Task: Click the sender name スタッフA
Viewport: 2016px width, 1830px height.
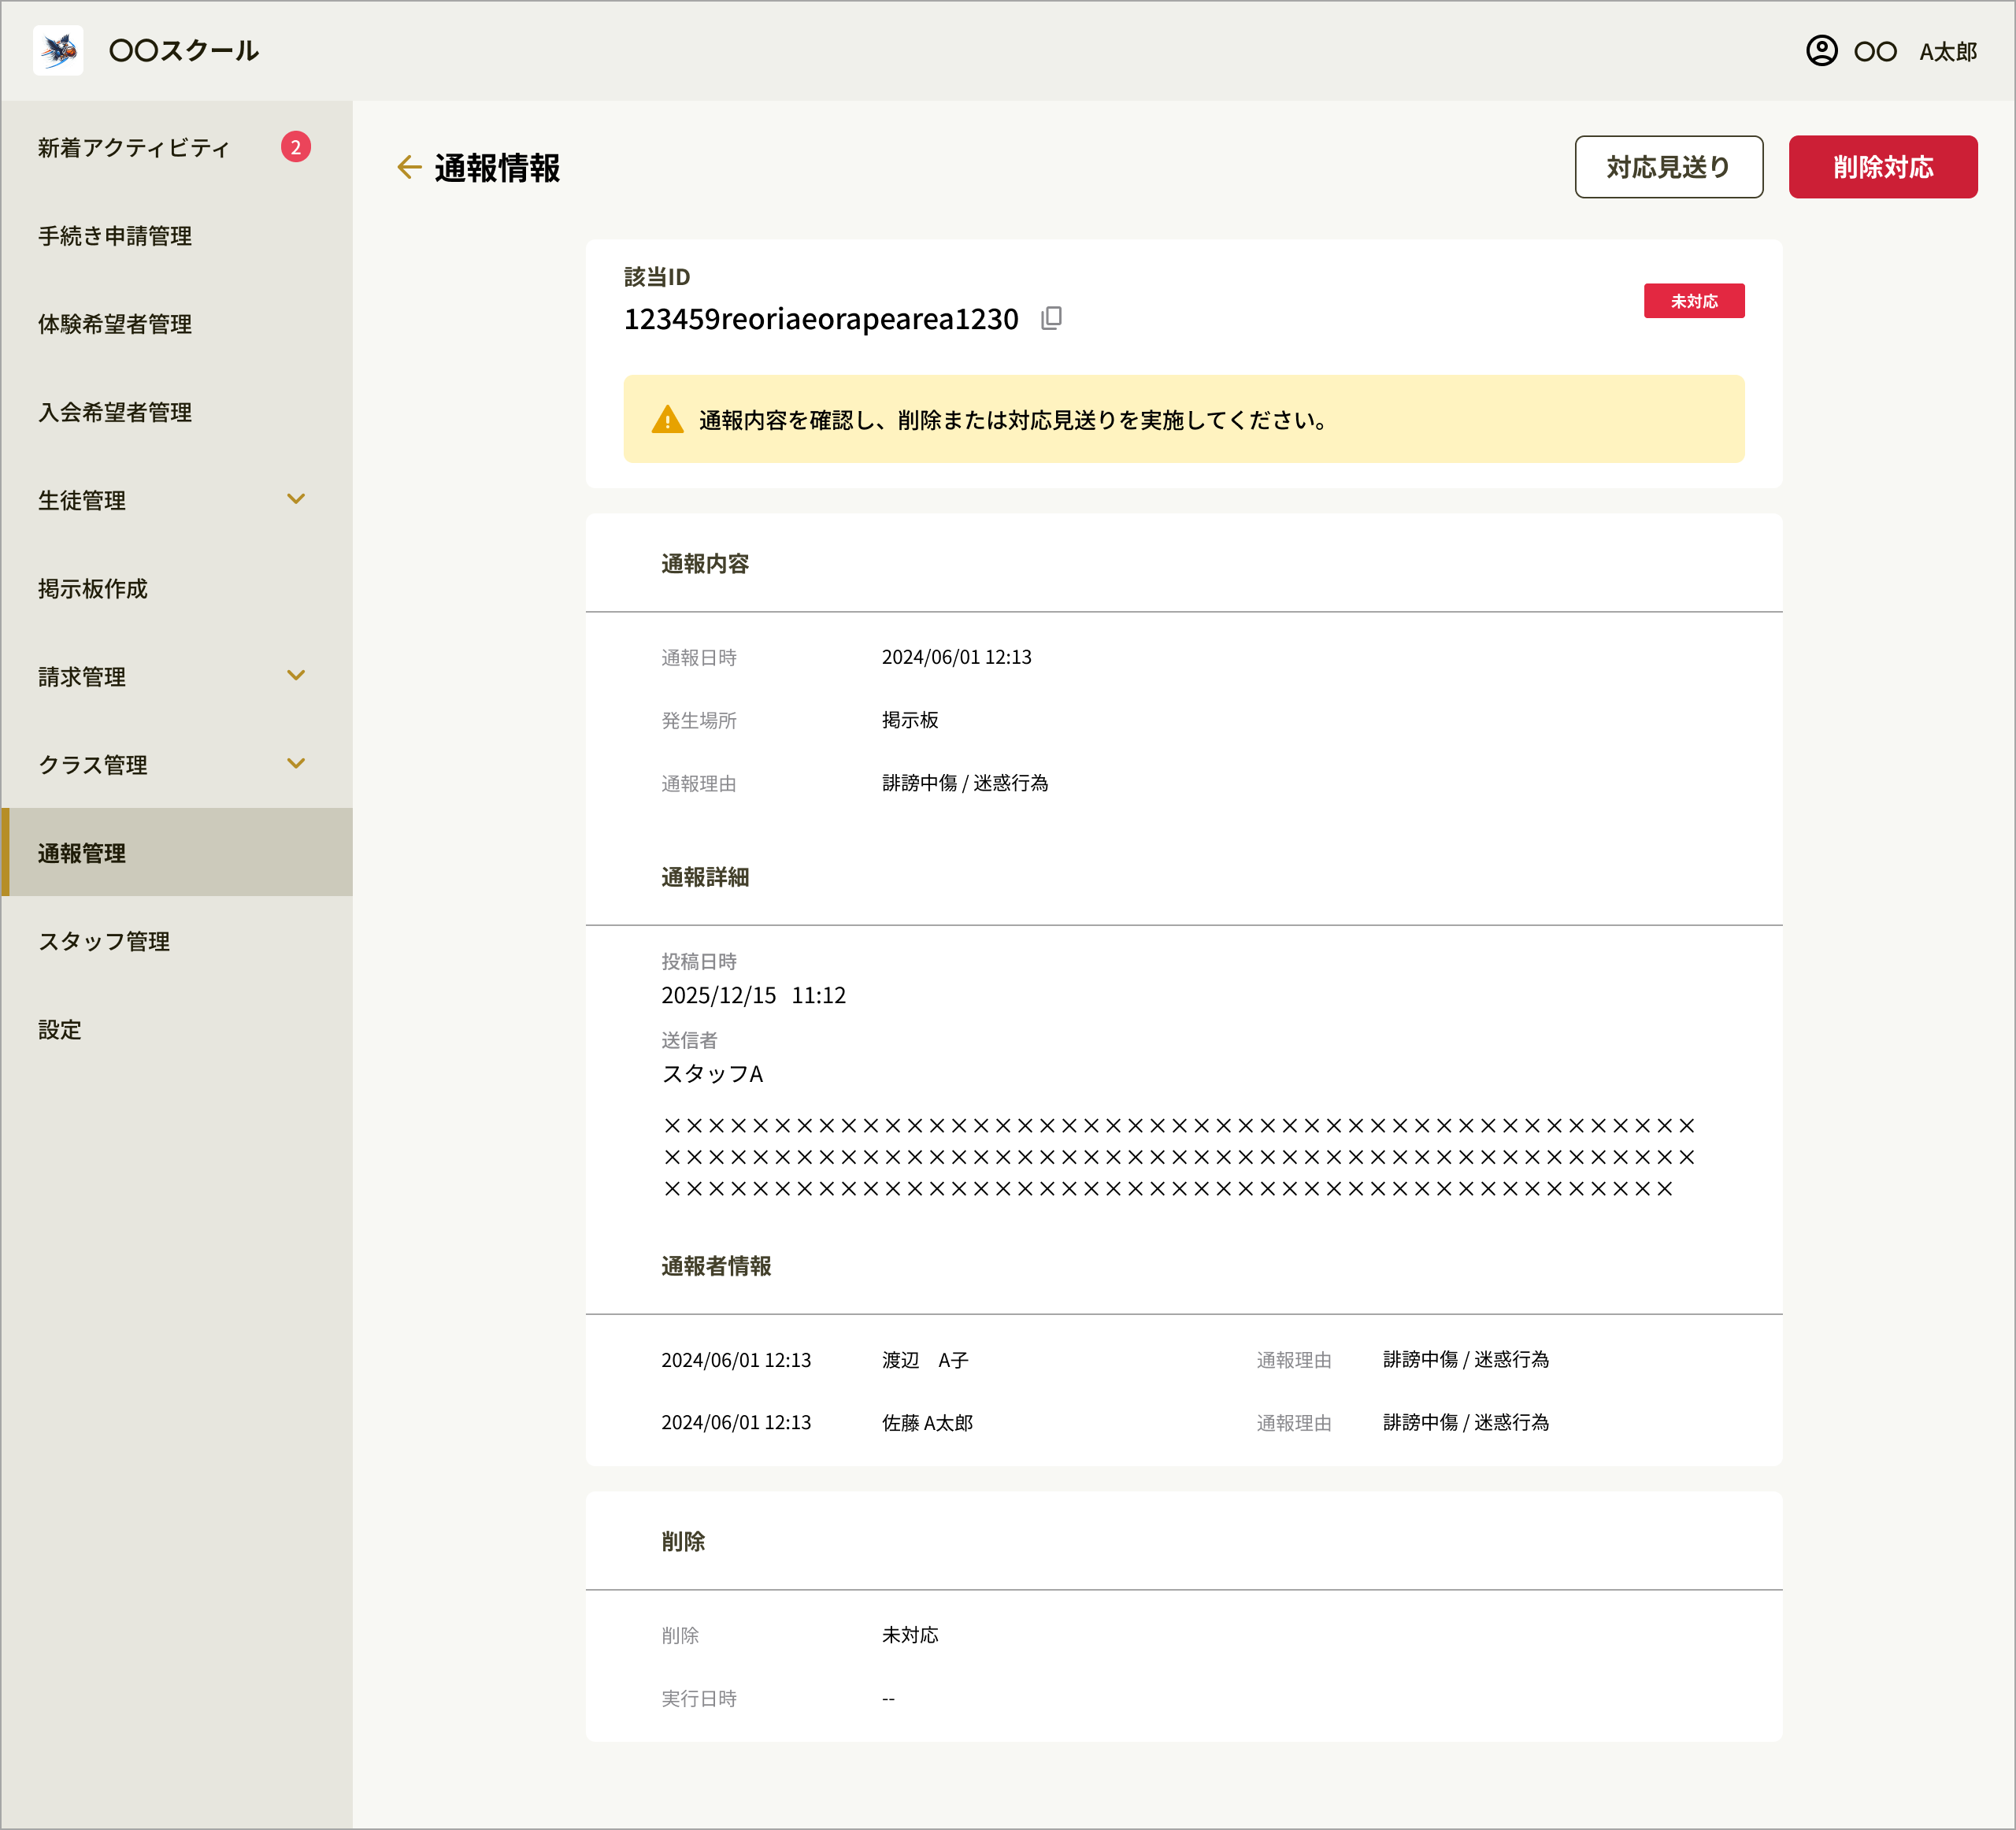Action: (x=712, y=1074)
